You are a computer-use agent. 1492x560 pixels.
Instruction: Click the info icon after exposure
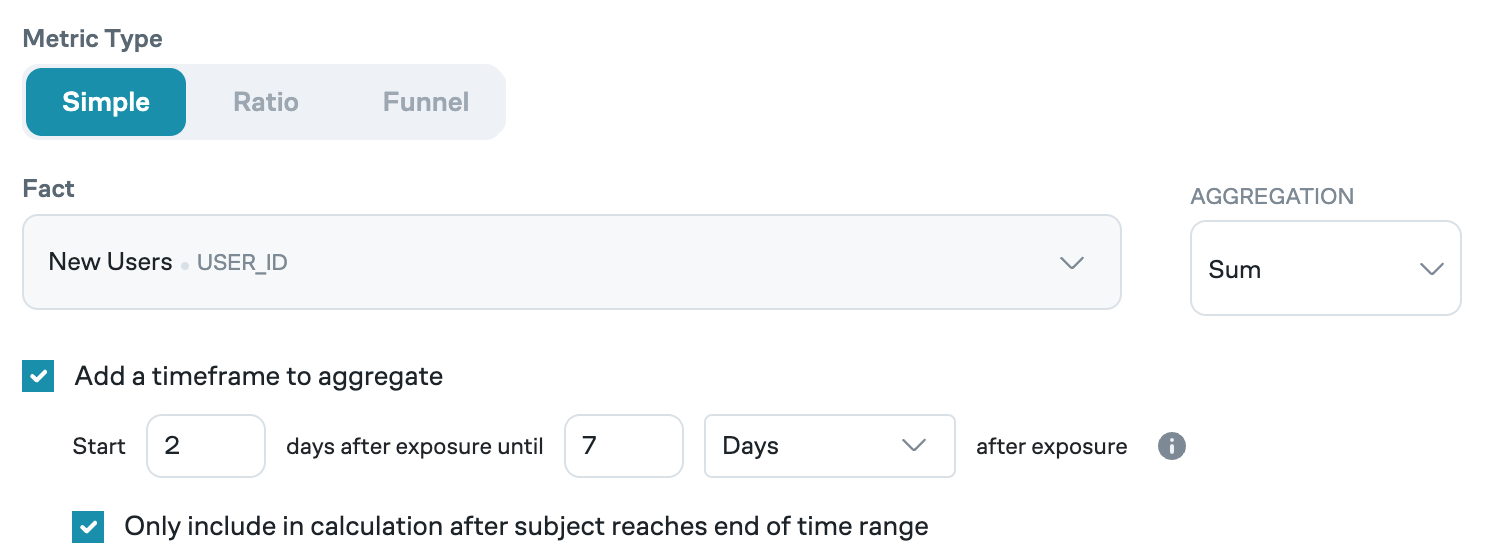tap(1171, 446)
